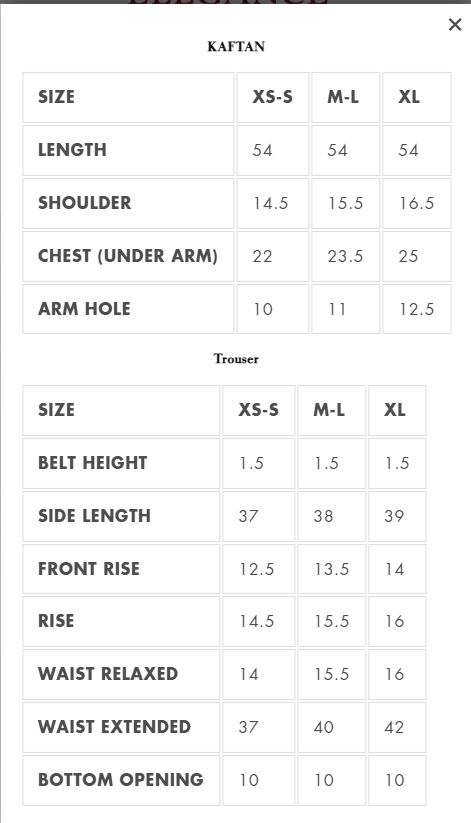
Task: Click the FRONT RISE row label
Action: (89, 569)
